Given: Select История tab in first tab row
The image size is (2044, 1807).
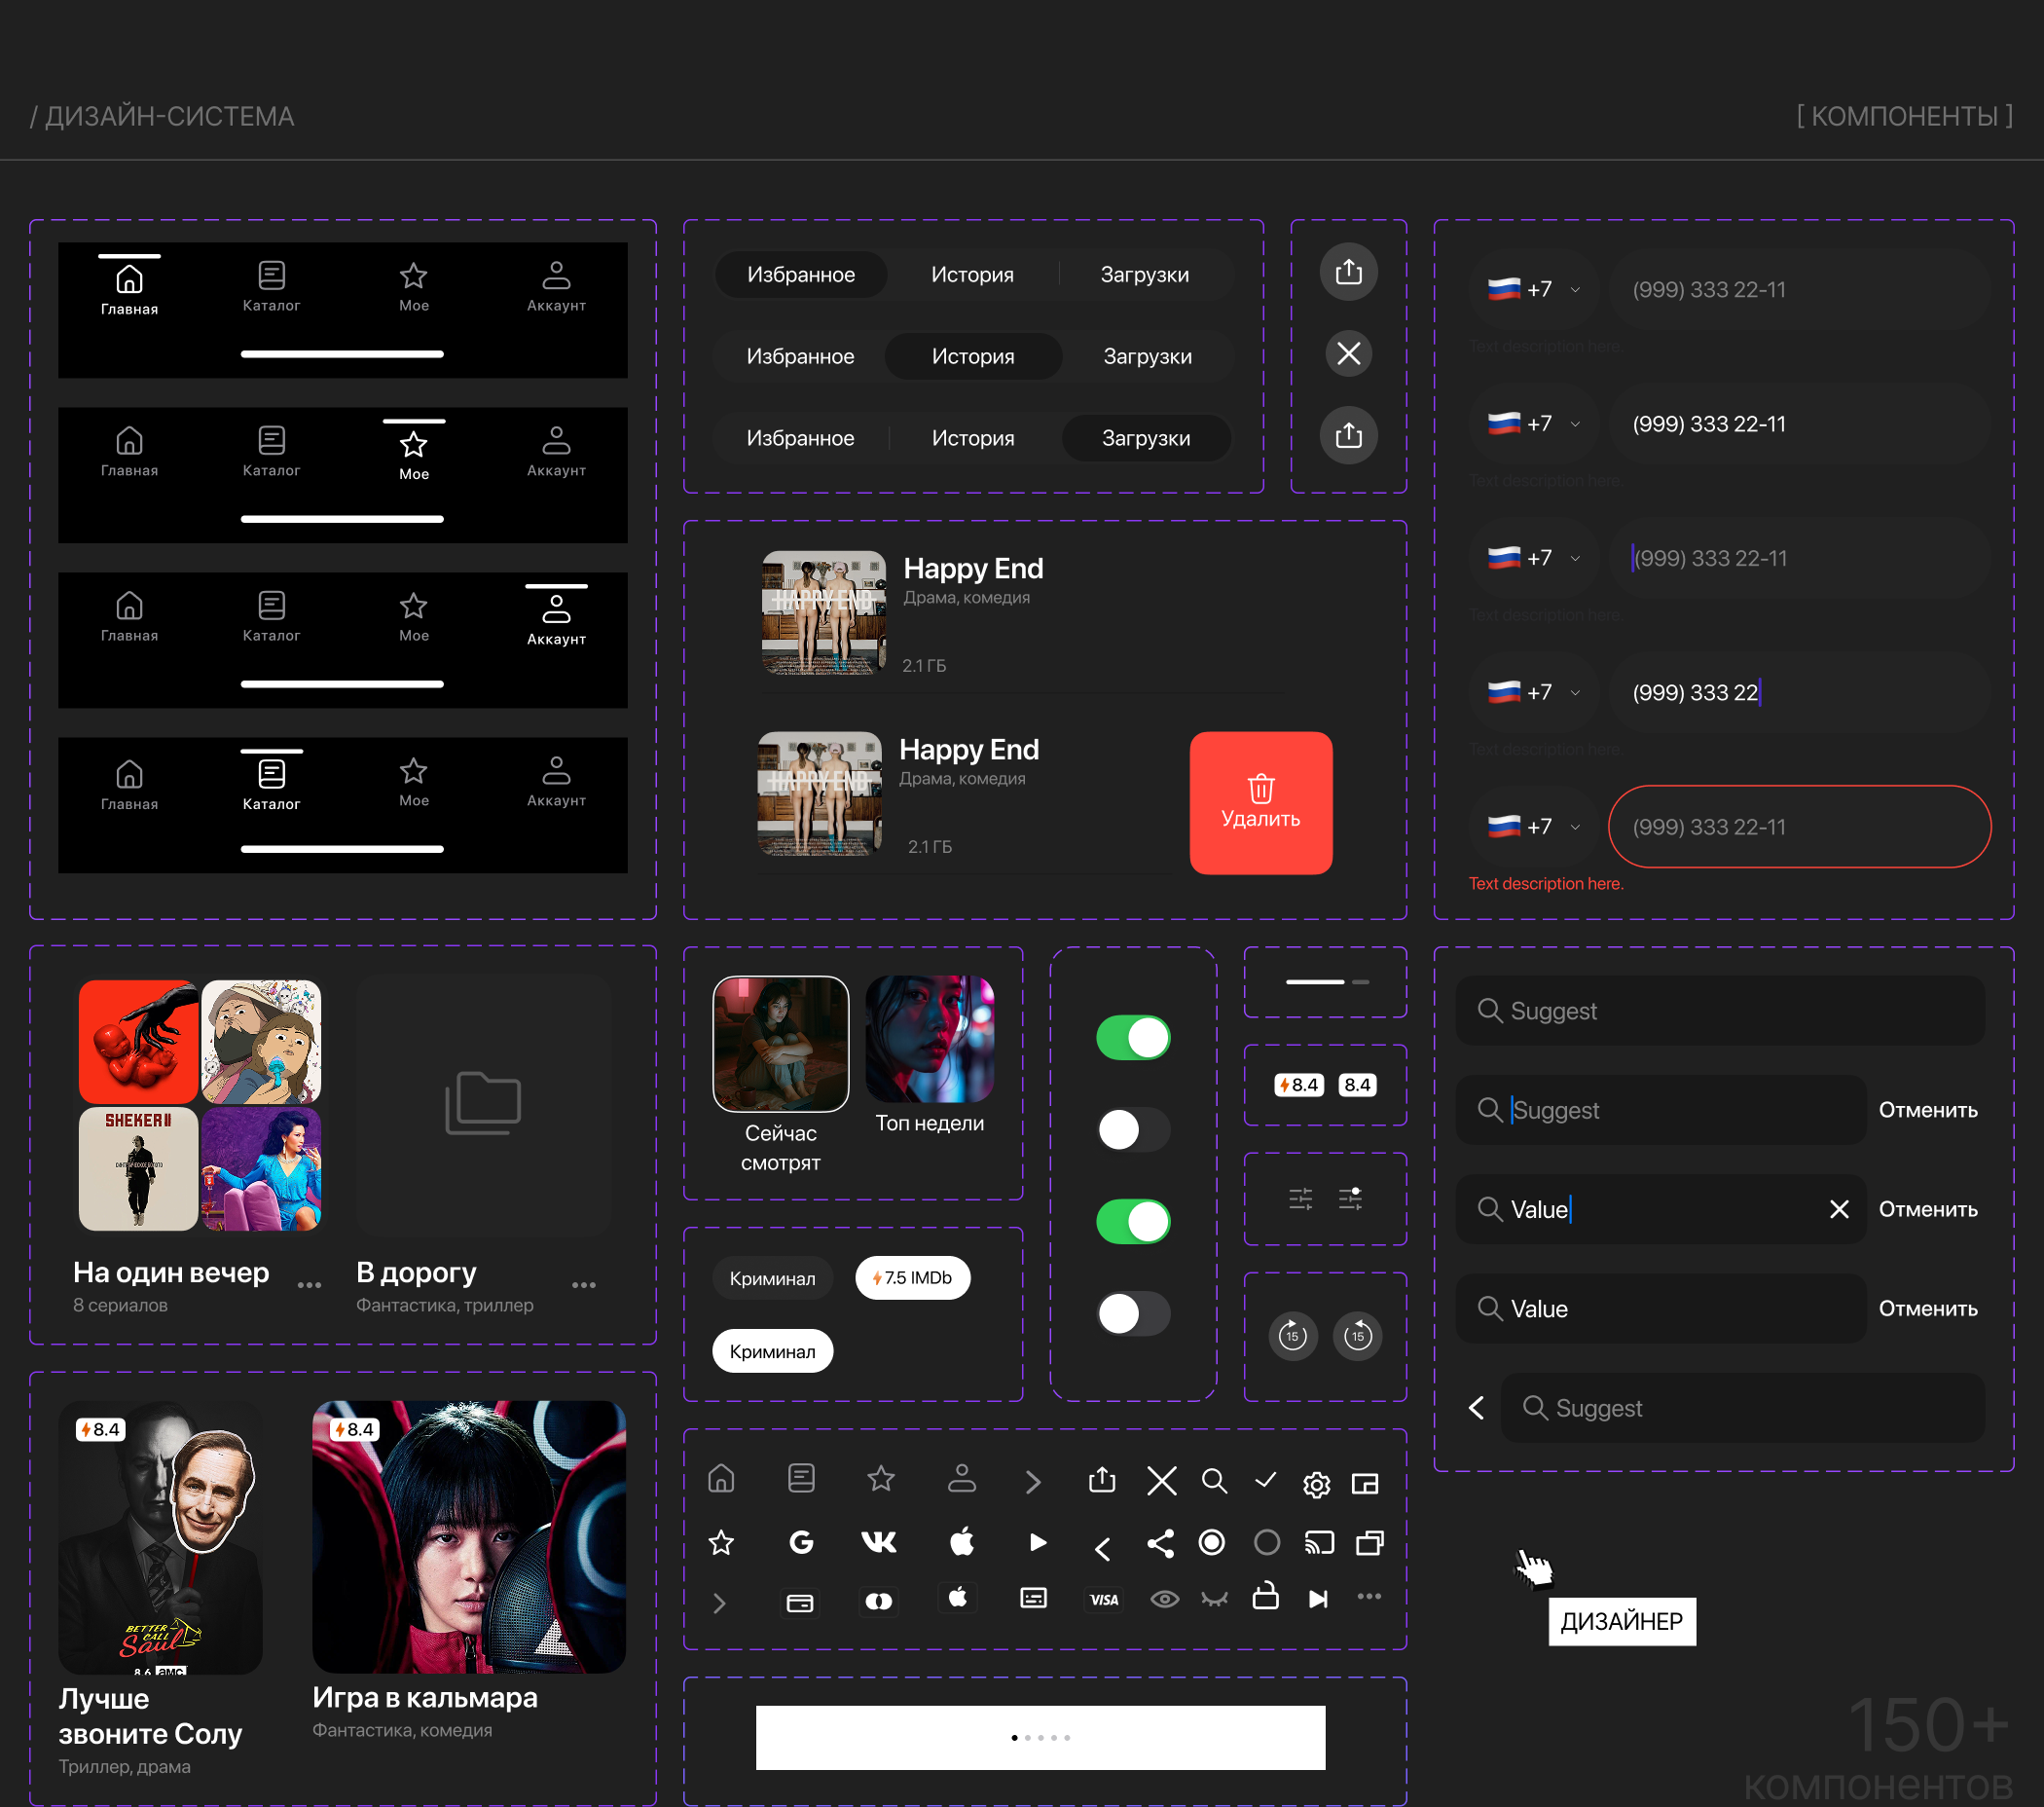Looking at the screenshot, I should coord(972,274).
